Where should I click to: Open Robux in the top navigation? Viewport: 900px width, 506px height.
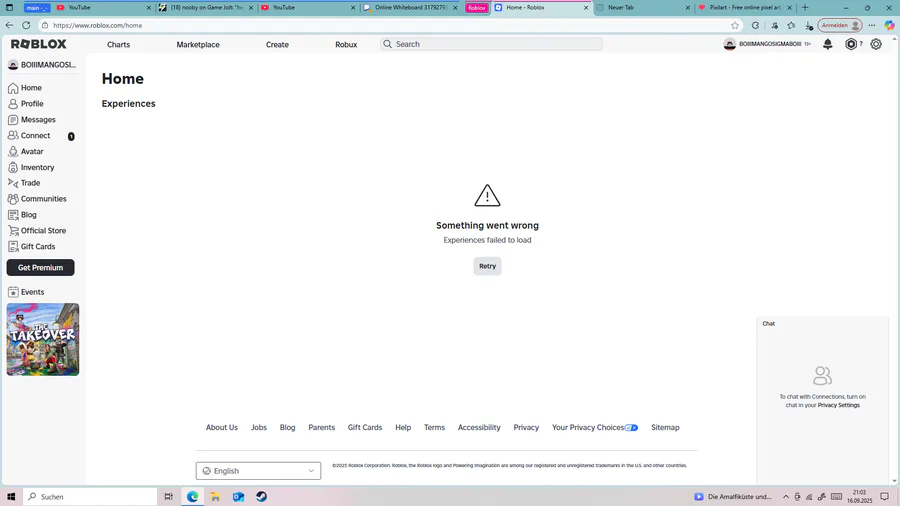coord(346,44)
